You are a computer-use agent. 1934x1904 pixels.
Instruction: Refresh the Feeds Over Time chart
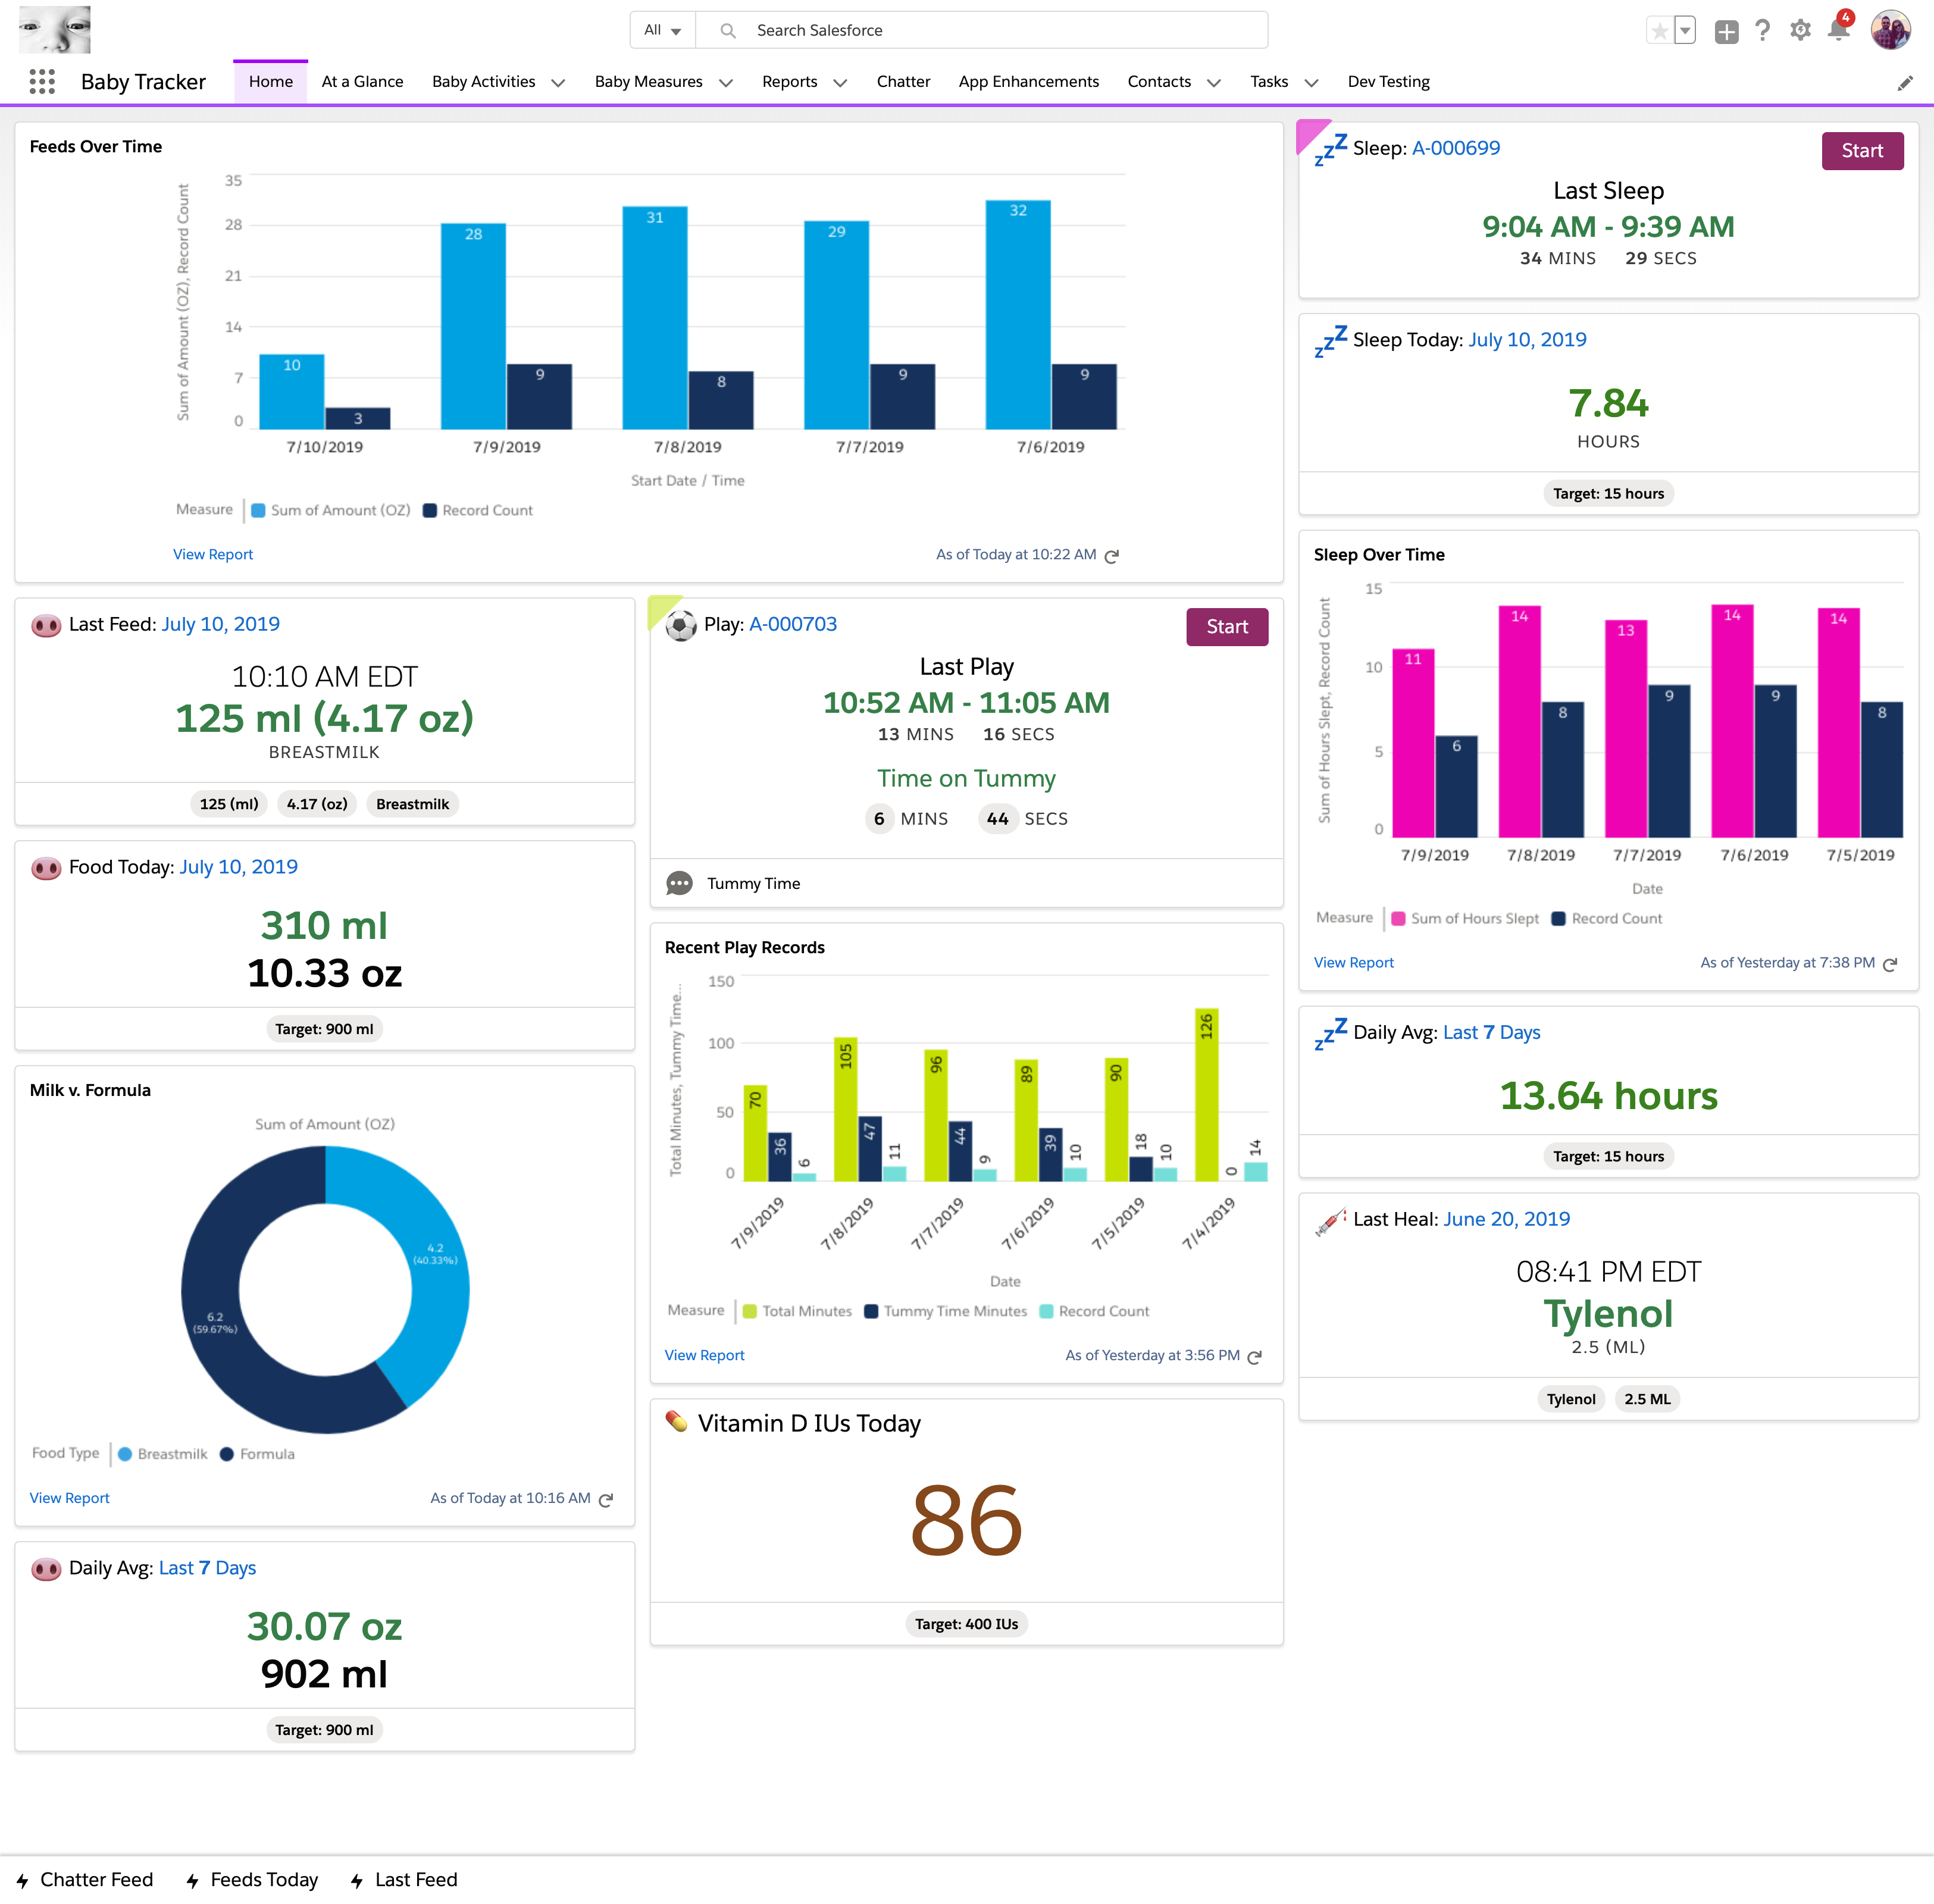[1112, 556]
